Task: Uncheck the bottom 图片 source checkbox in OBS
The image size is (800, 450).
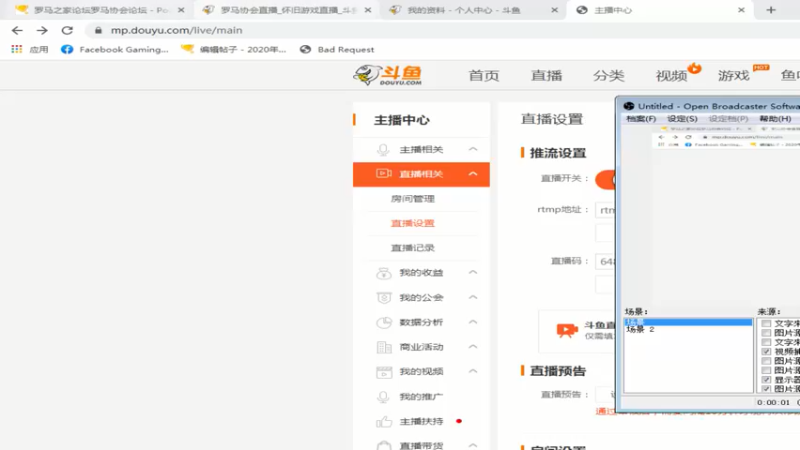Action: pyautogui.click(x=766, y=389)
